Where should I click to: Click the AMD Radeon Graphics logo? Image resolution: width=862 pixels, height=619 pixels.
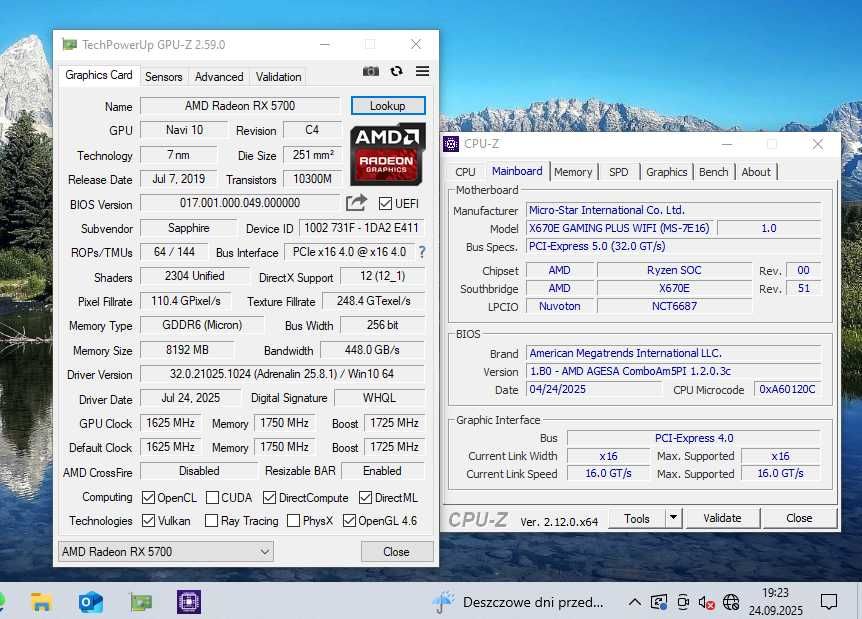point(388,153)
